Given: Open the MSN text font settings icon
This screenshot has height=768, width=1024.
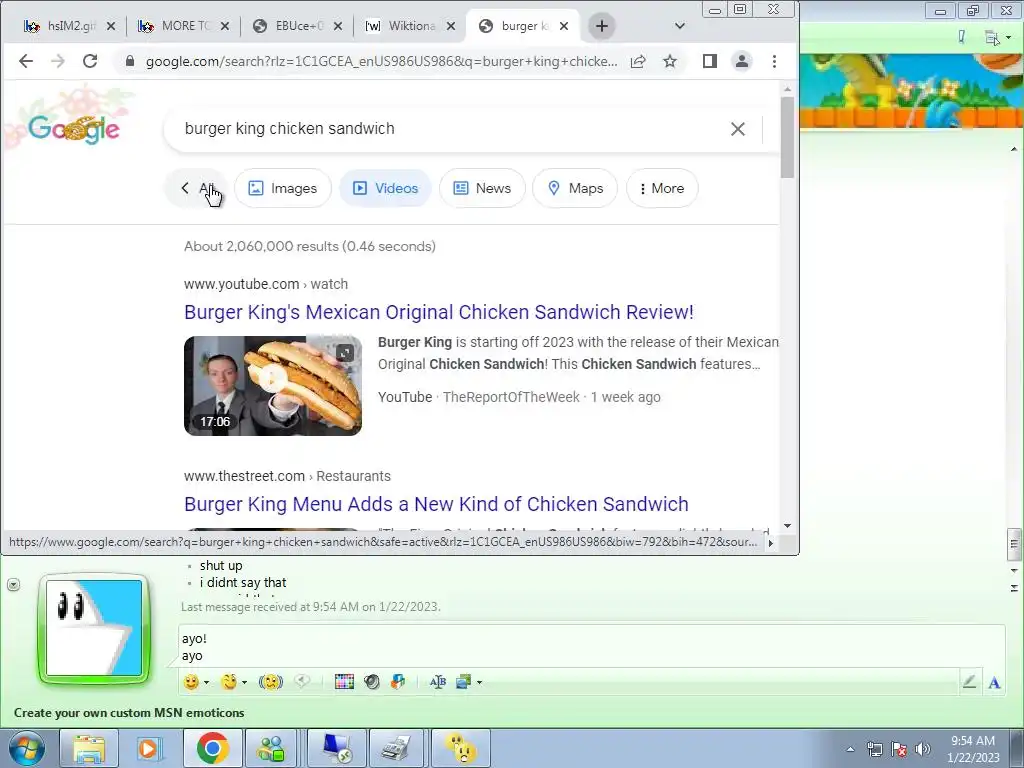Looking at the screenshot, I should coord(438,682).
